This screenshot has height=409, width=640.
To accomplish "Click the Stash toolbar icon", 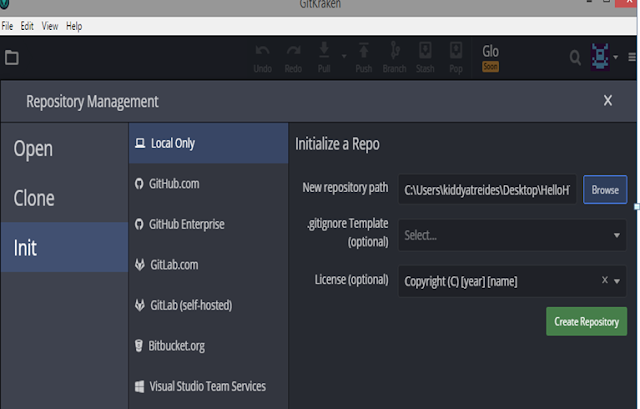I will click(x=425, y=58).
